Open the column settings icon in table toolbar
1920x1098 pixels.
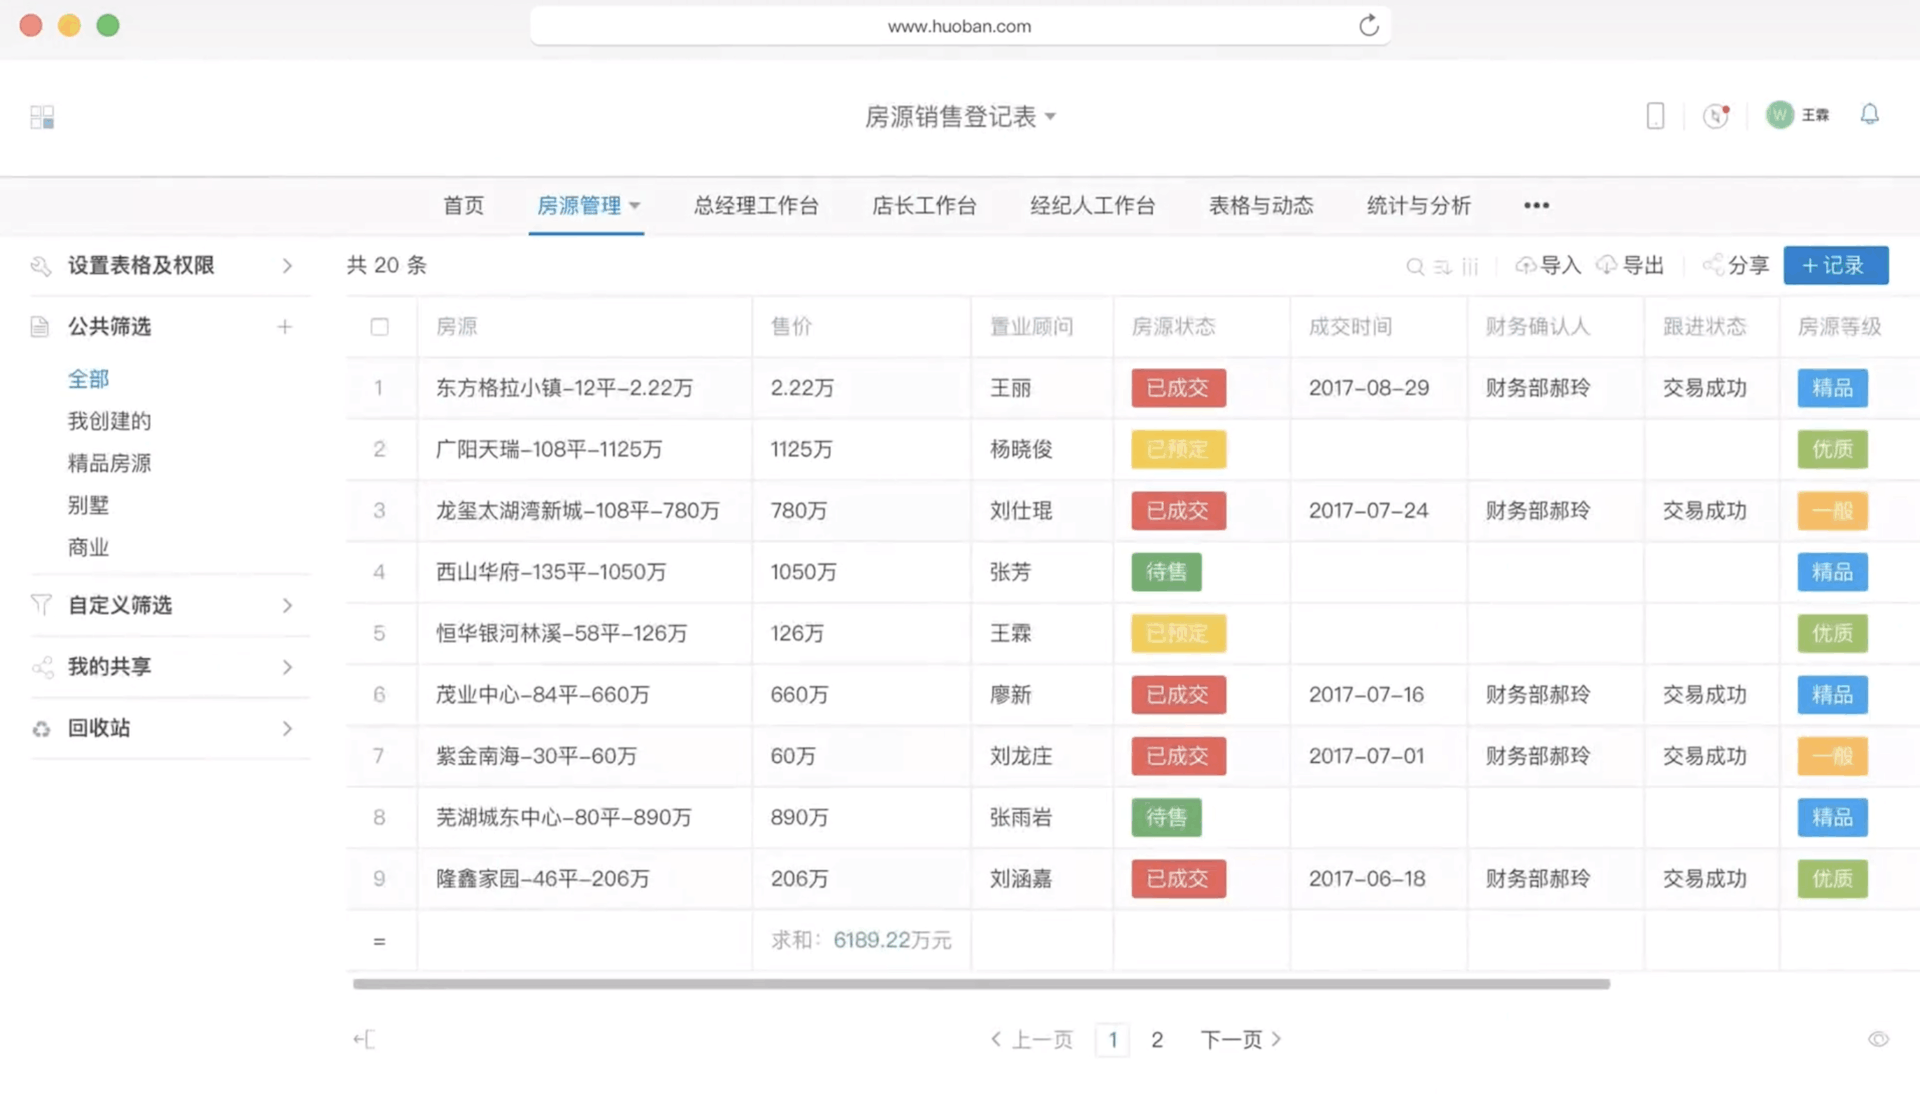click(1470, 266)
